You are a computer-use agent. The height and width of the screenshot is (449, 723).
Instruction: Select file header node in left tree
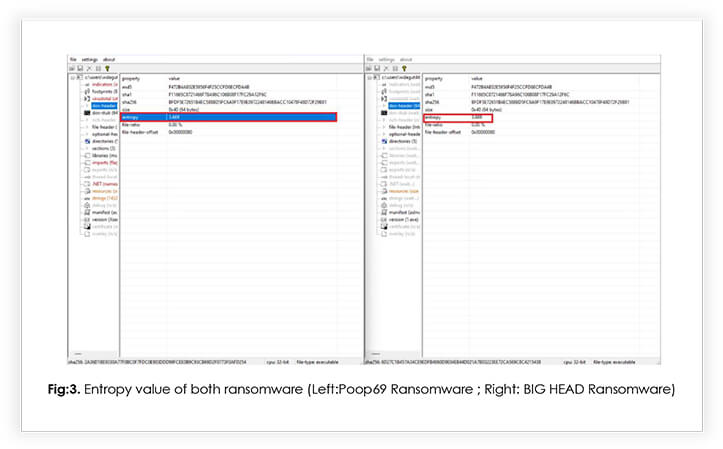(105, 127)
